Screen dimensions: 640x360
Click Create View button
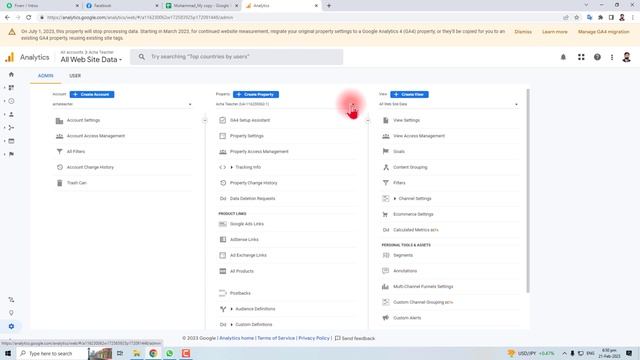[409, 95]
